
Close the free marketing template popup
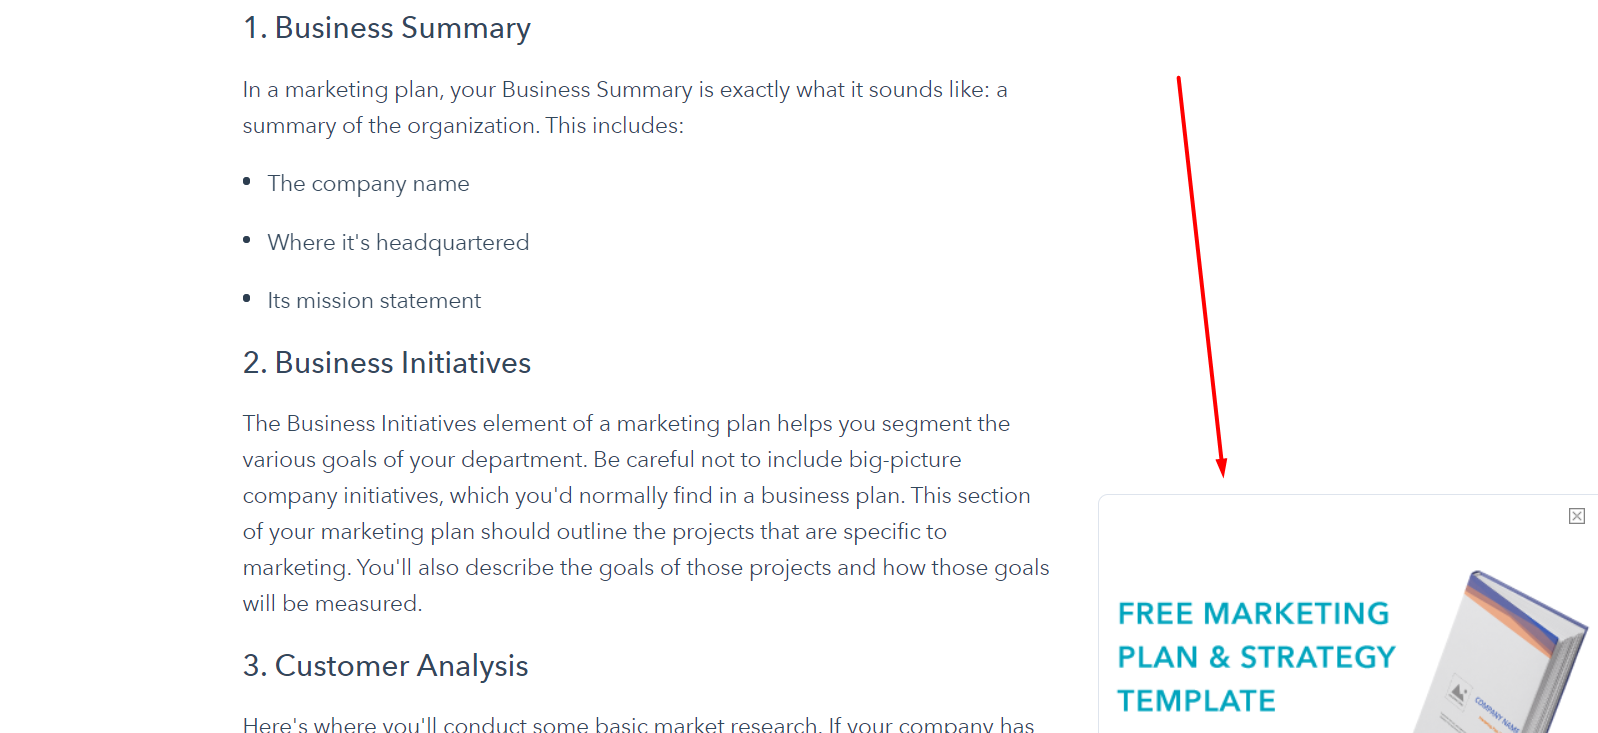(x=1576, y=516)
